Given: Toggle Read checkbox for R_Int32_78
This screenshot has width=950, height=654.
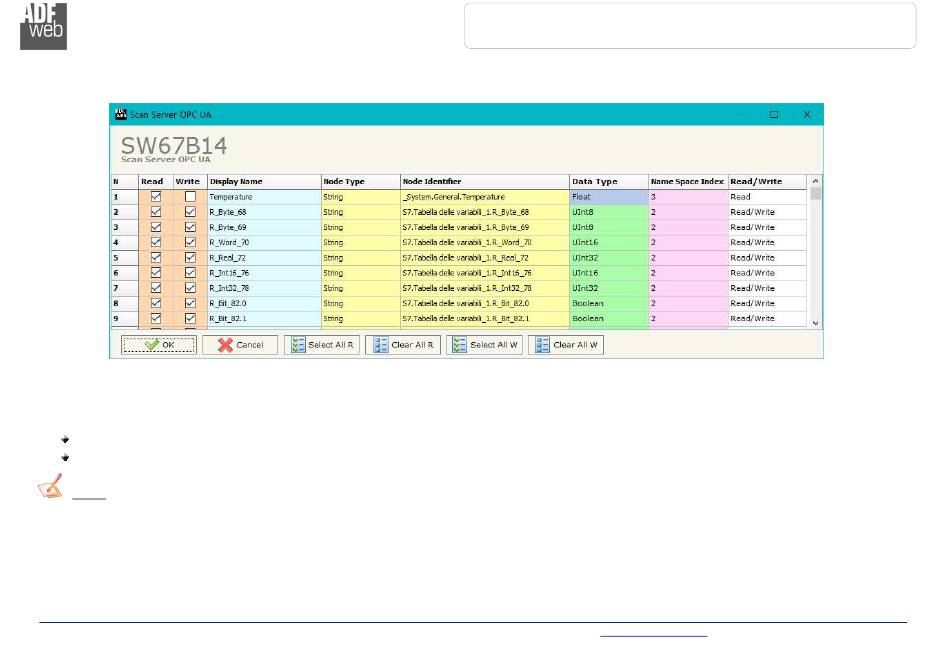Looking at the screenshot, I should [x=156, y=288].
